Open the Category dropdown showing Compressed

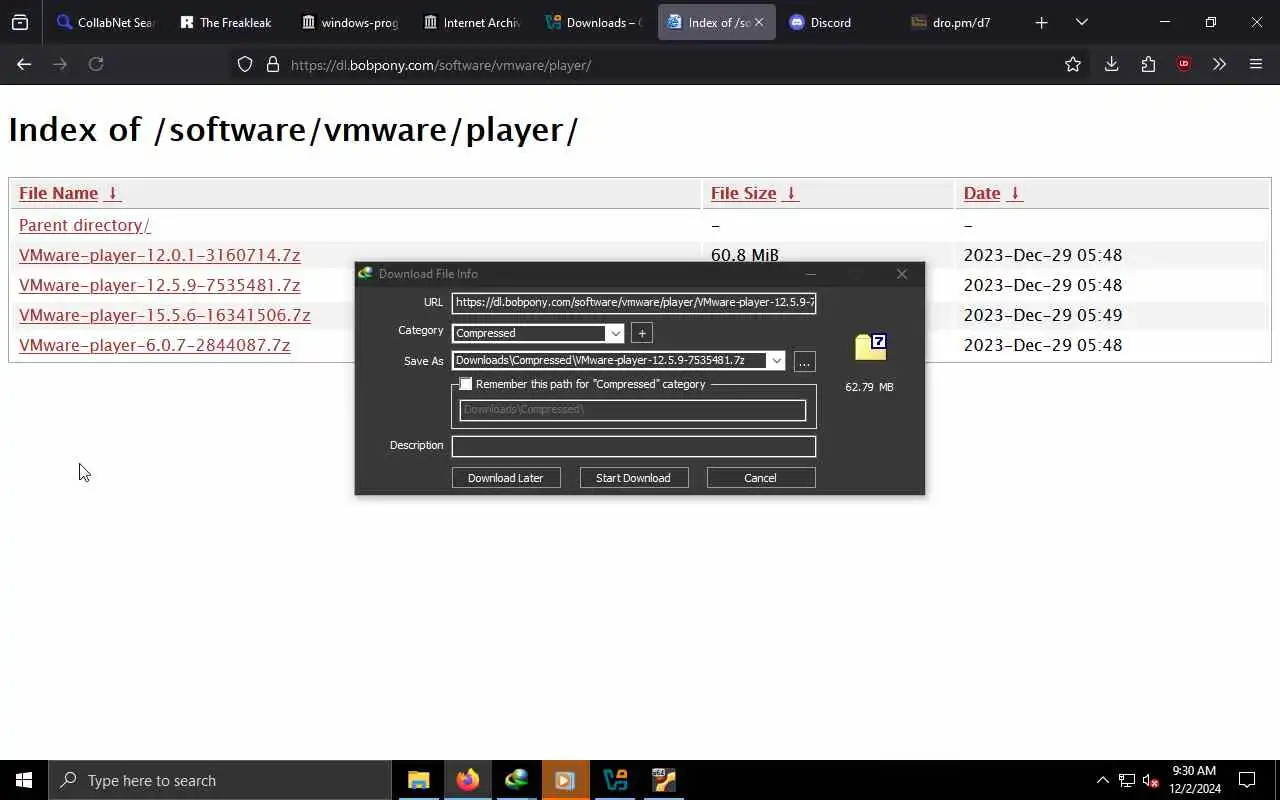[538, 333]
